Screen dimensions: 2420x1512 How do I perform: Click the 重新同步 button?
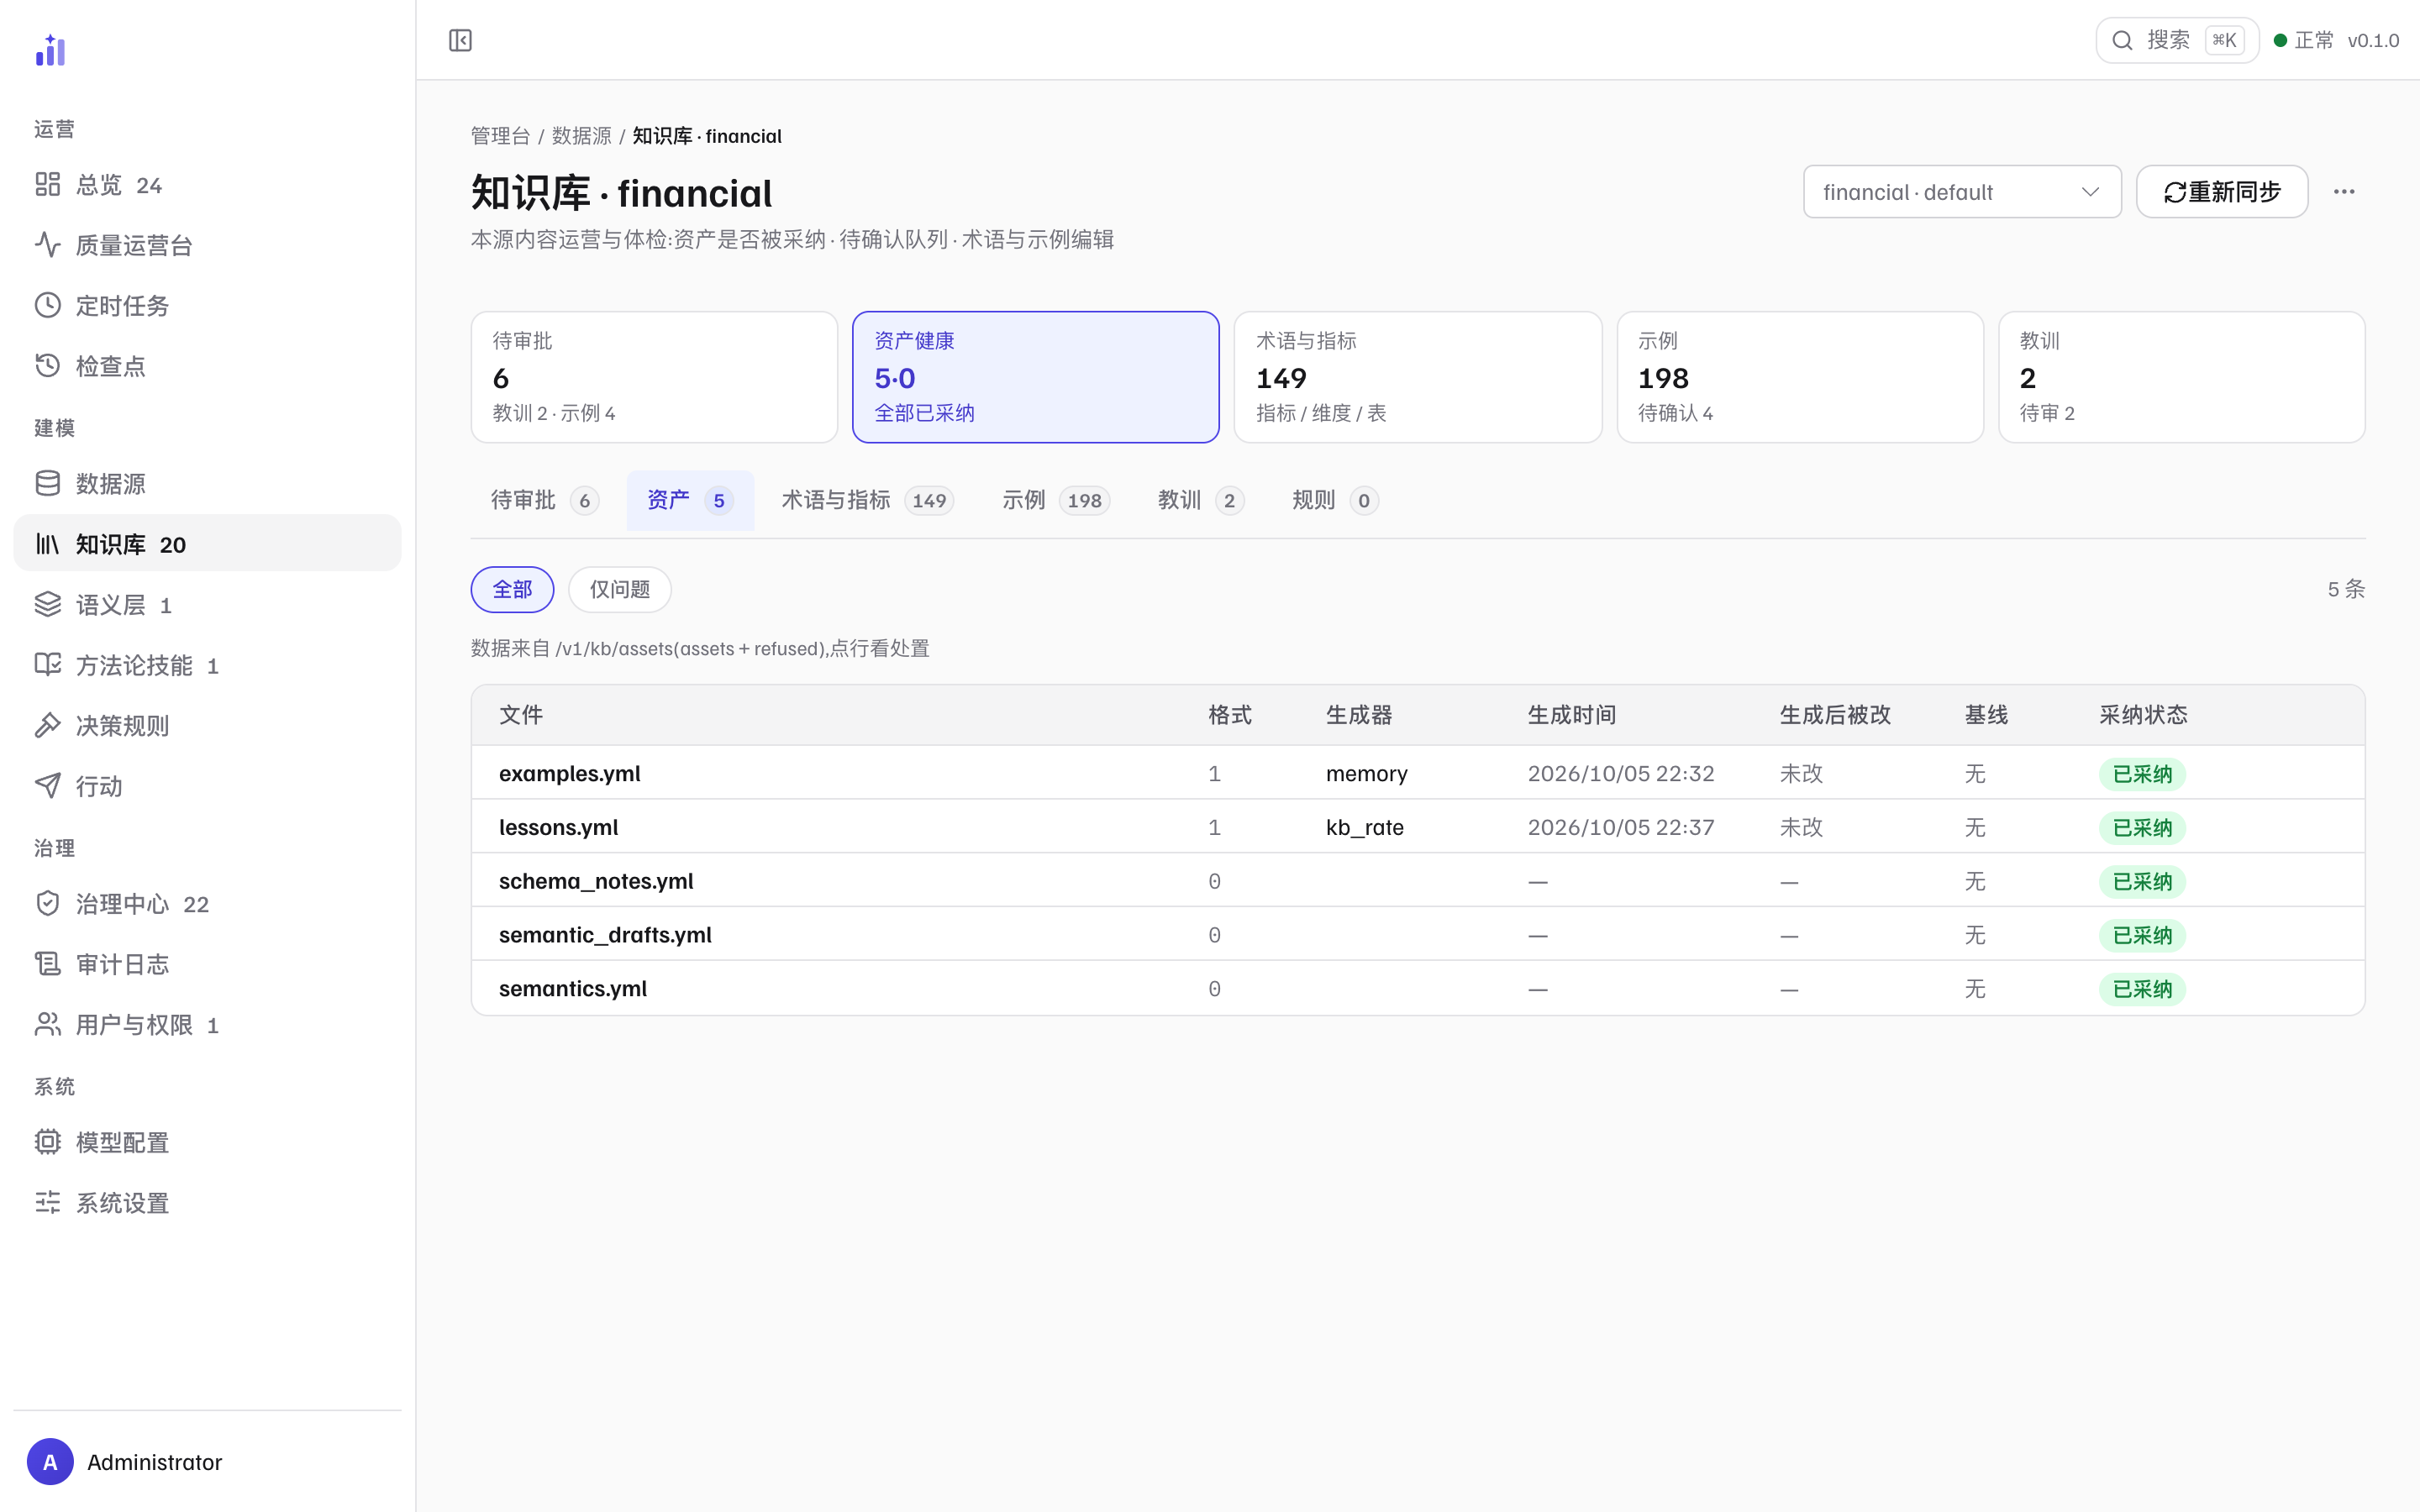pos(2222,191)
